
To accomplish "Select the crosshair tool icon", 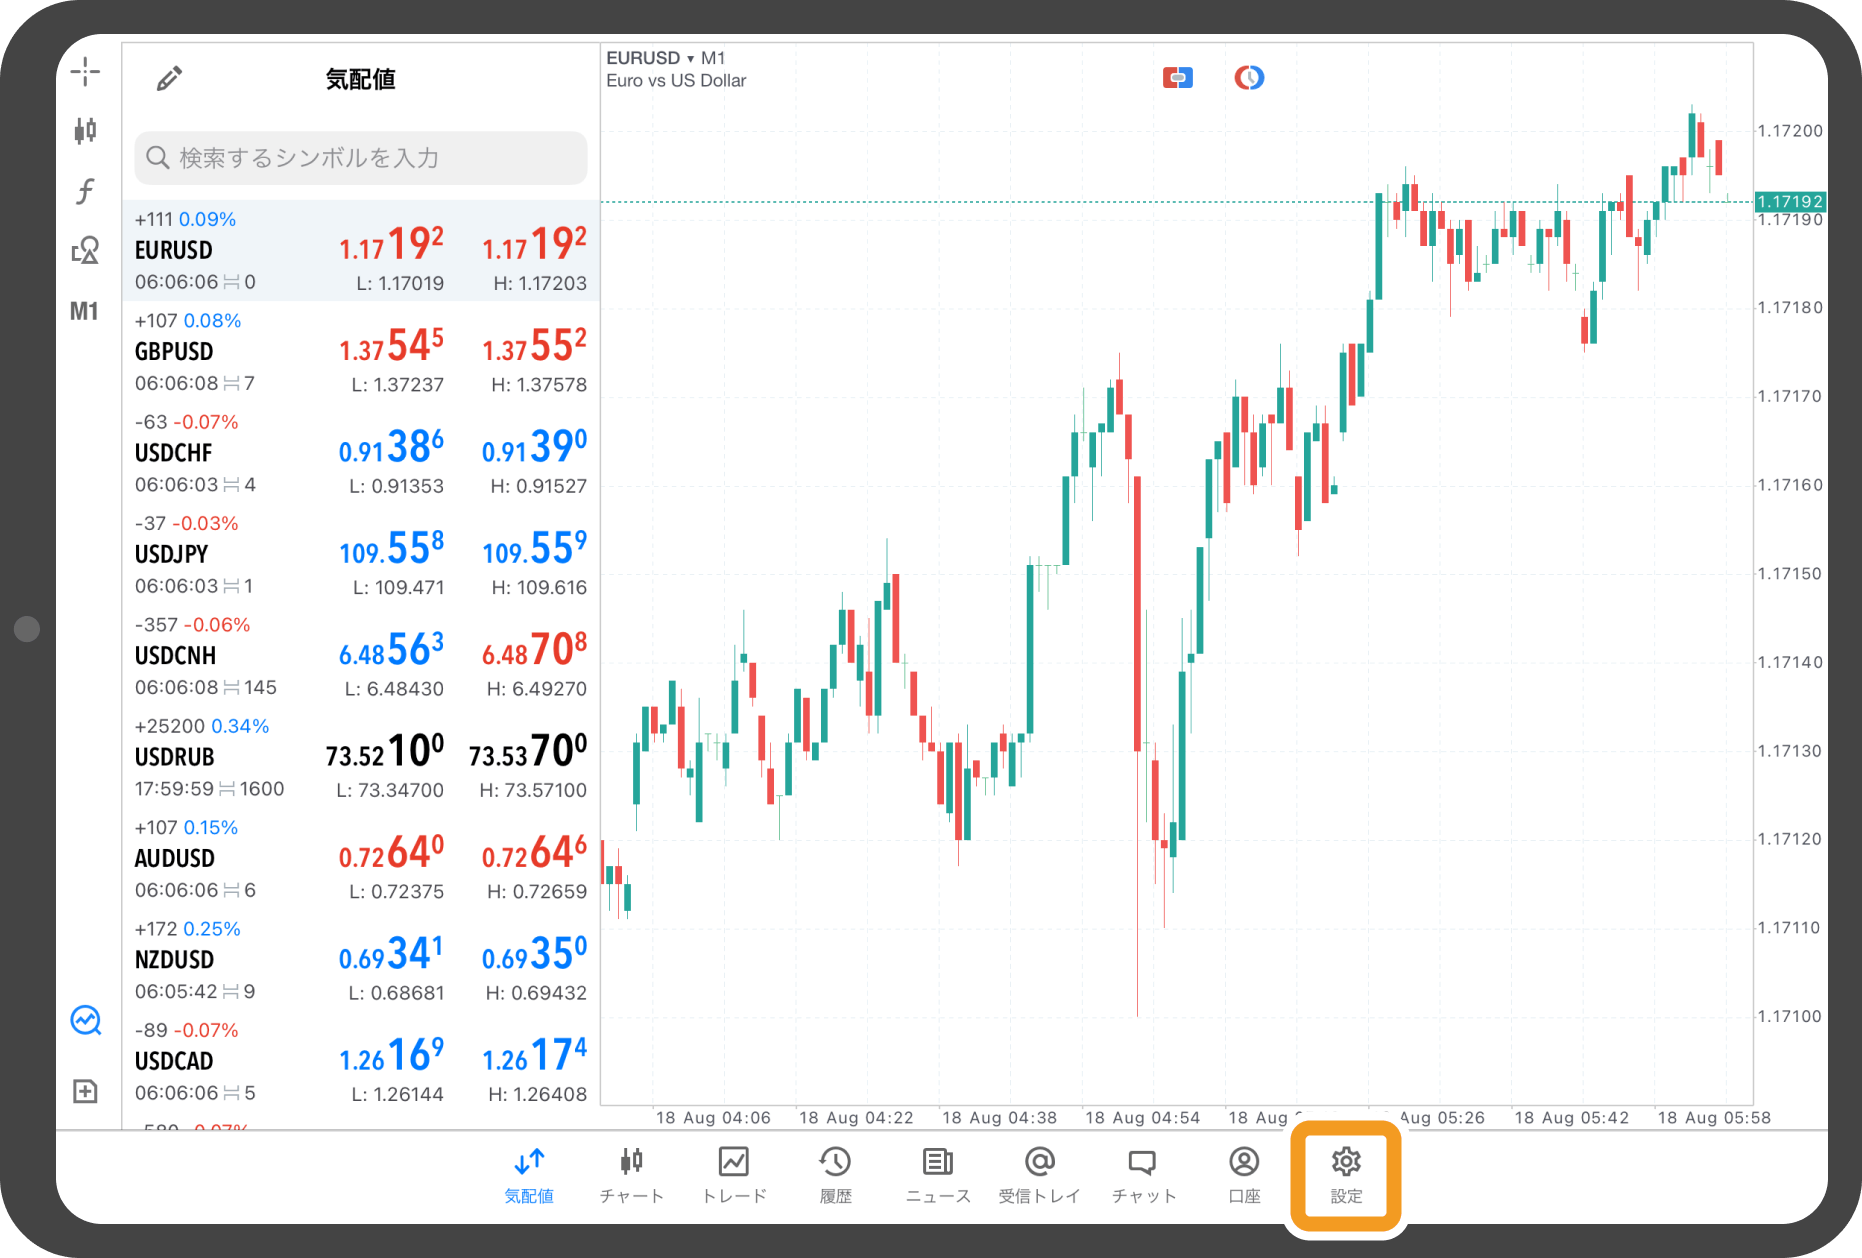I will [x=86, y=72].
